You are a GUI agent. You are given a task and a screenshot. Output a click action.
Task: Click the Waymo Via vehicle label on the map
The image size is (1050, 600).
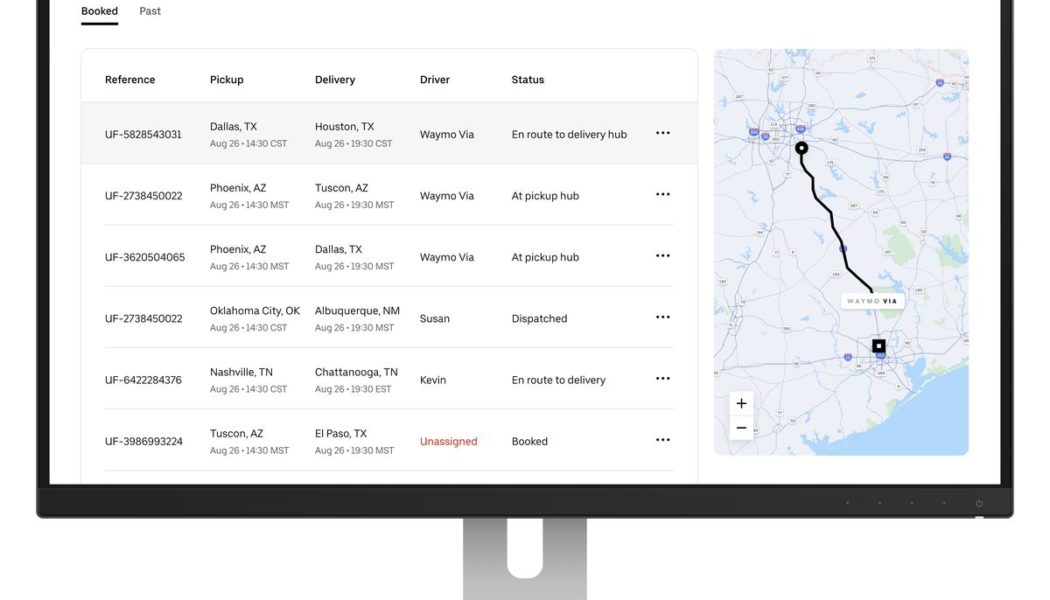[x=873, y=301]
